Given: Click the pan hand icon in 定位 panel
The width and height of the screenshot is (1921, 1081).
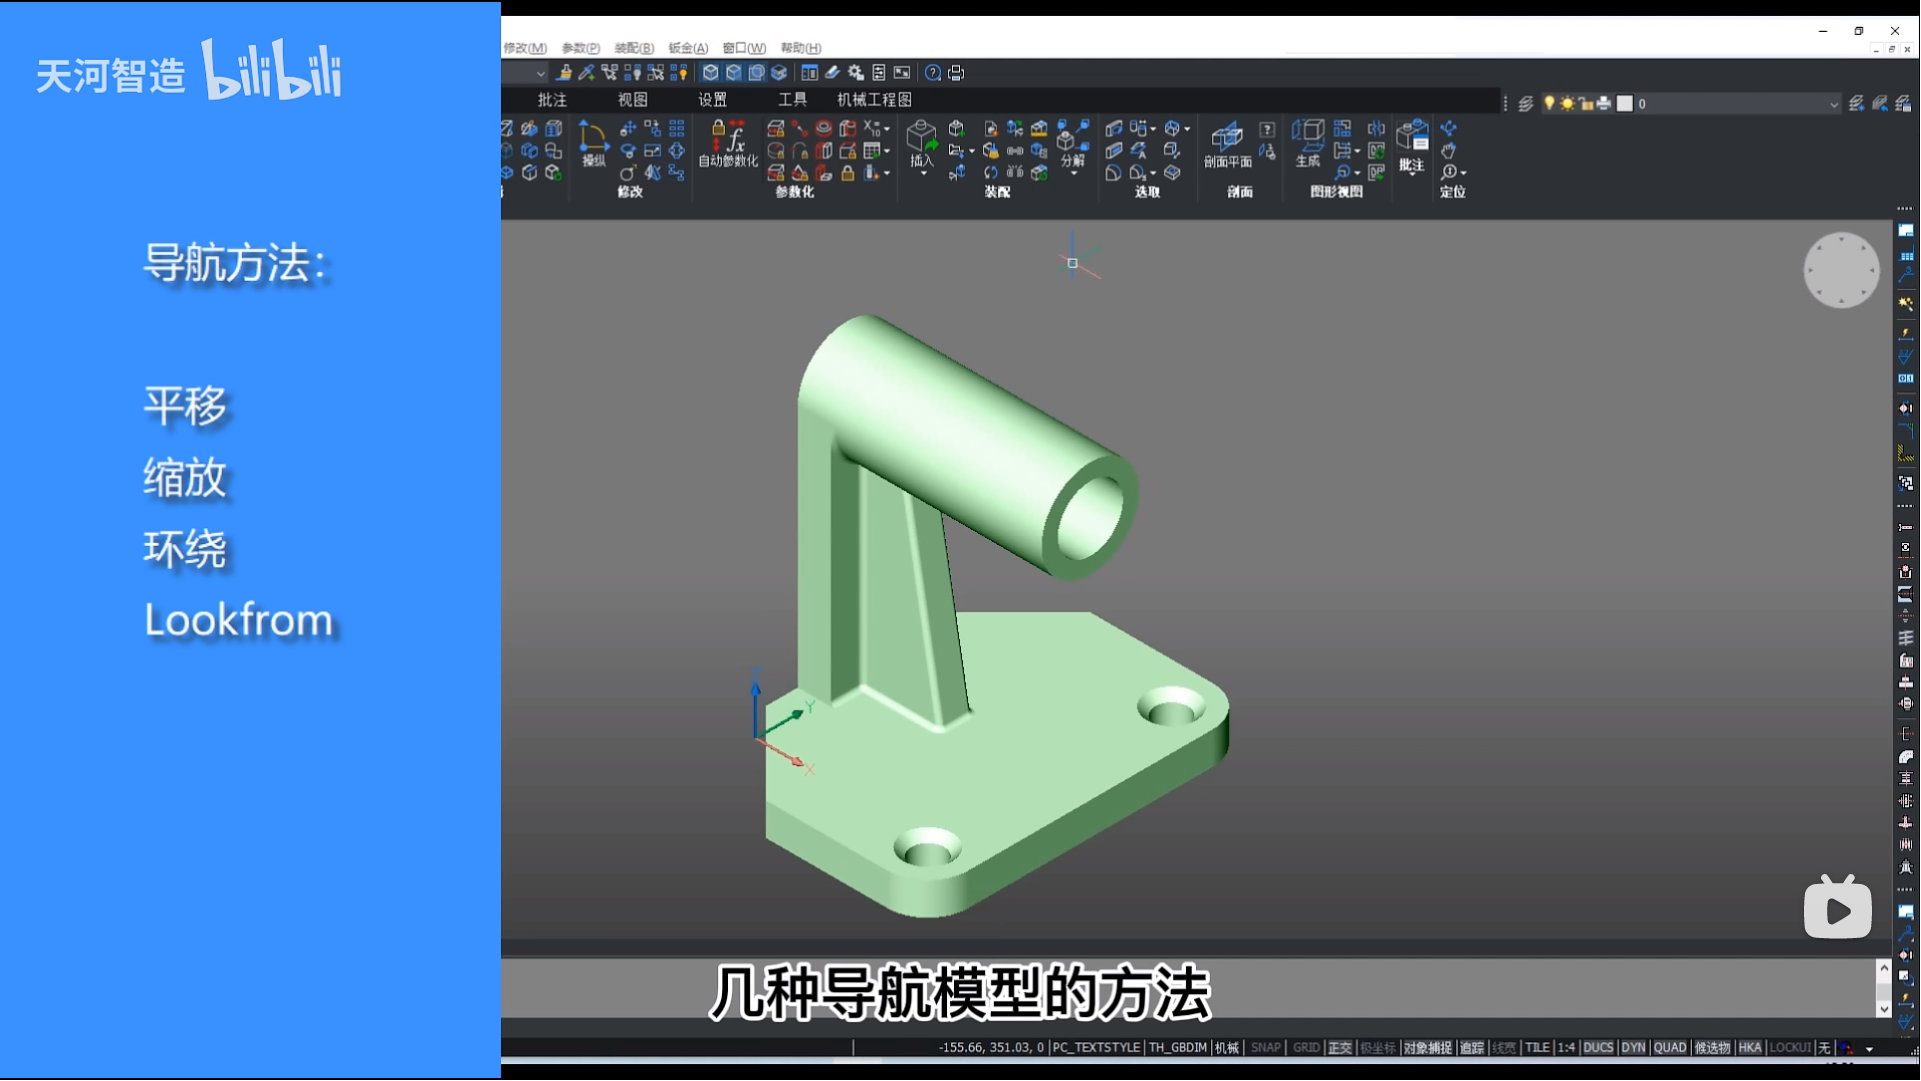Looking at the screenshot, I should click(1448, 151).
